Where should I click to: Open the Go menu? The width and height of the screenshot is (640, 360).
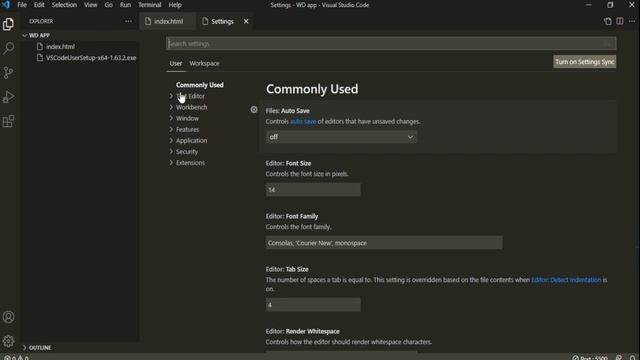(x=109, y=5)
